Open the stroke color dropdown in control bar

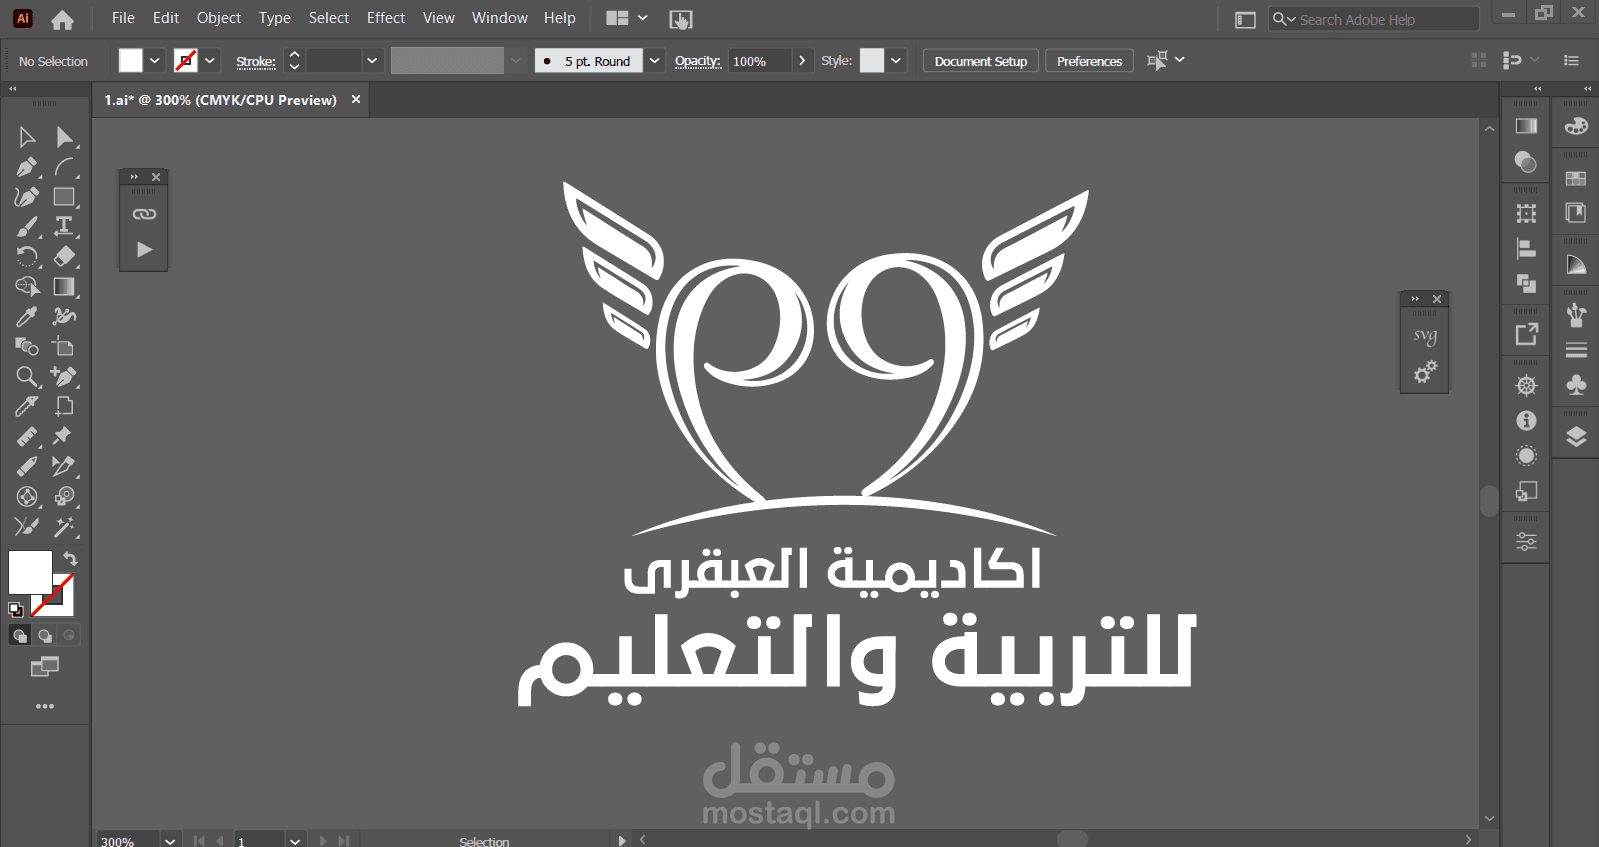pyautogui.click(x=210, y=61)
